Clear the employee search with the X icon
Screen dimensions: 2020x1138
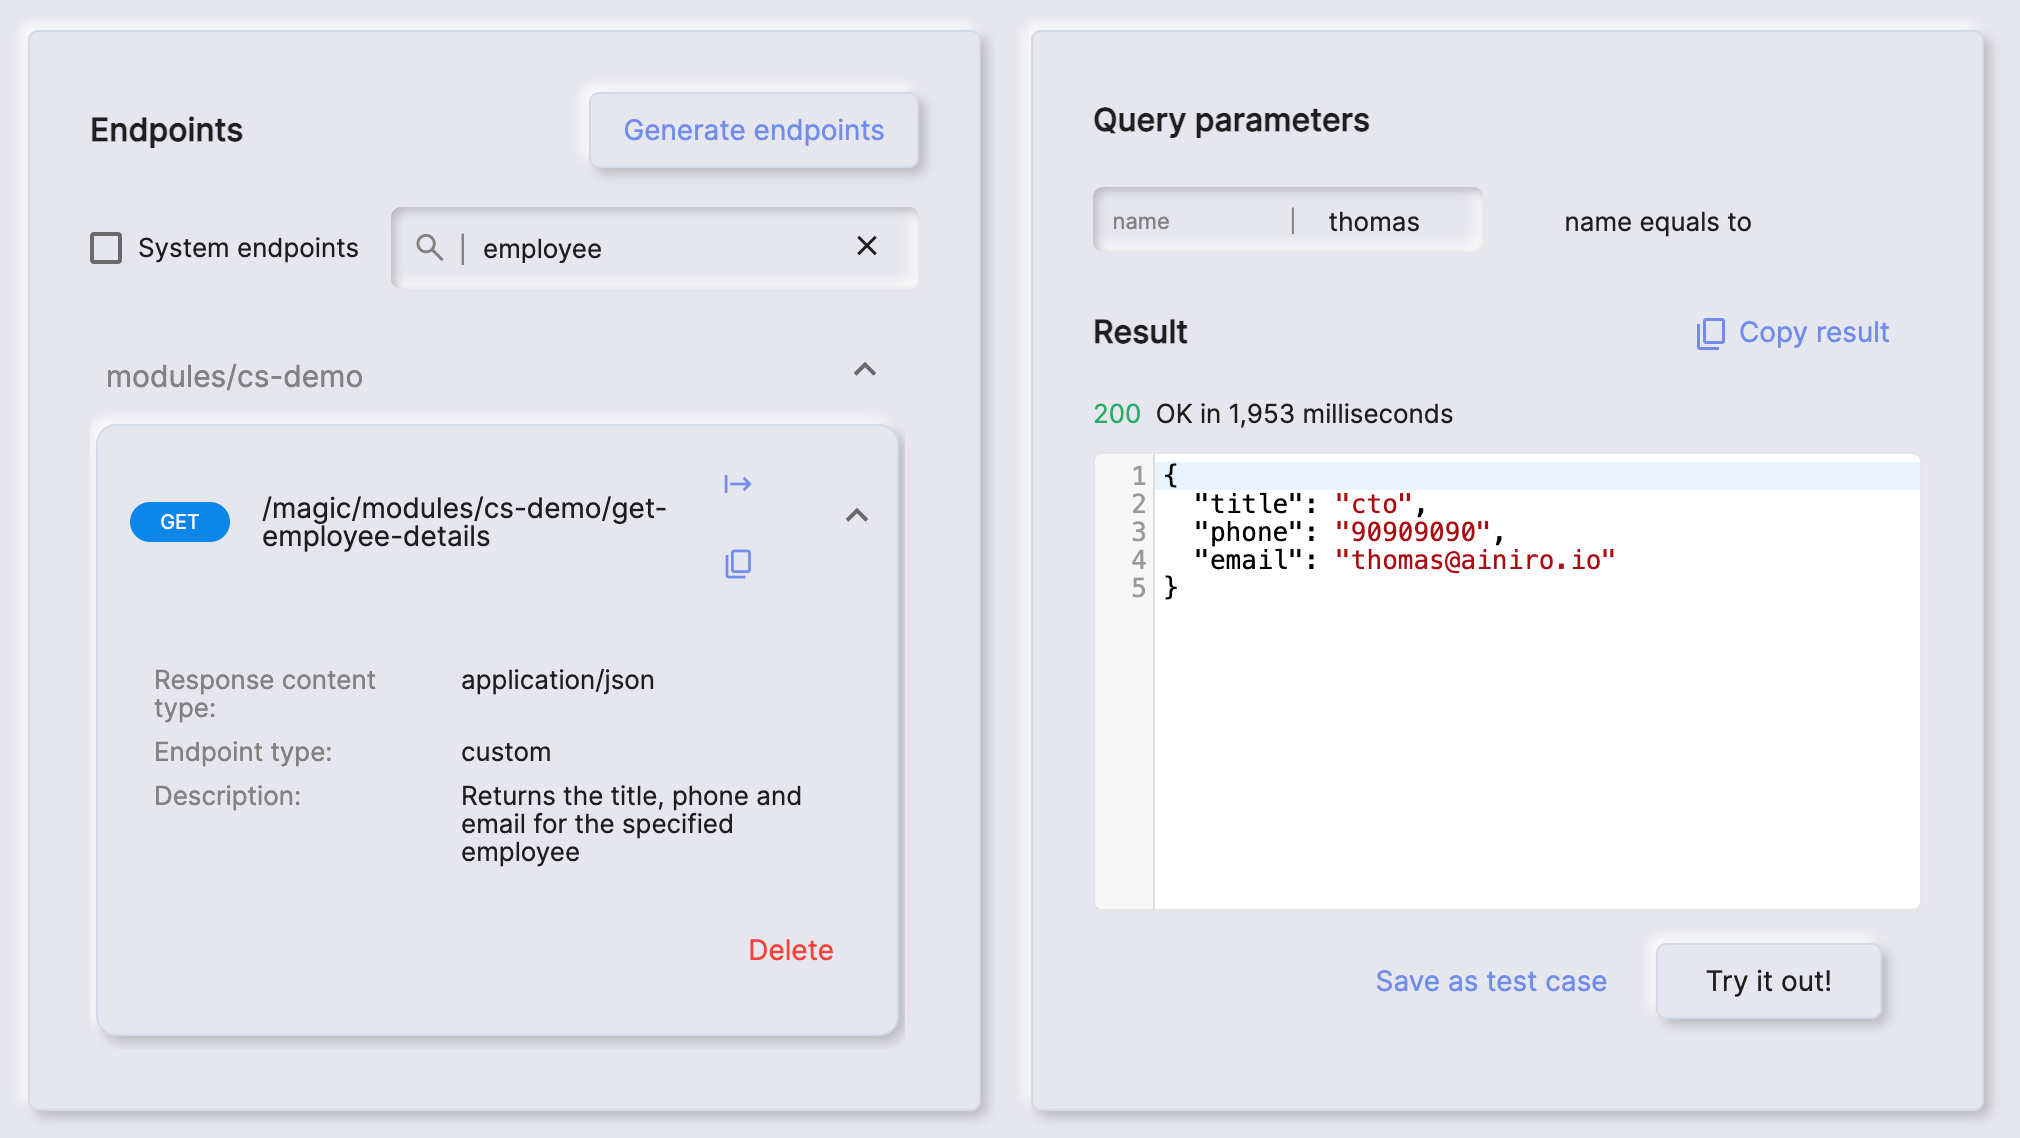[866, 246]
